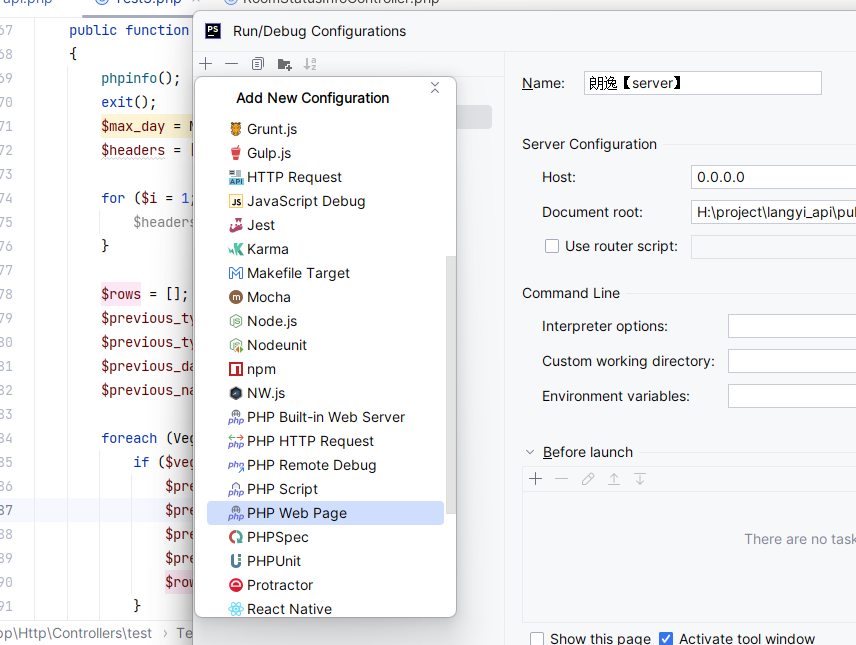The height and width of the screenshot is (645, 856).
Task: Enable the Use router script option
Action: [x=551, y=246]
